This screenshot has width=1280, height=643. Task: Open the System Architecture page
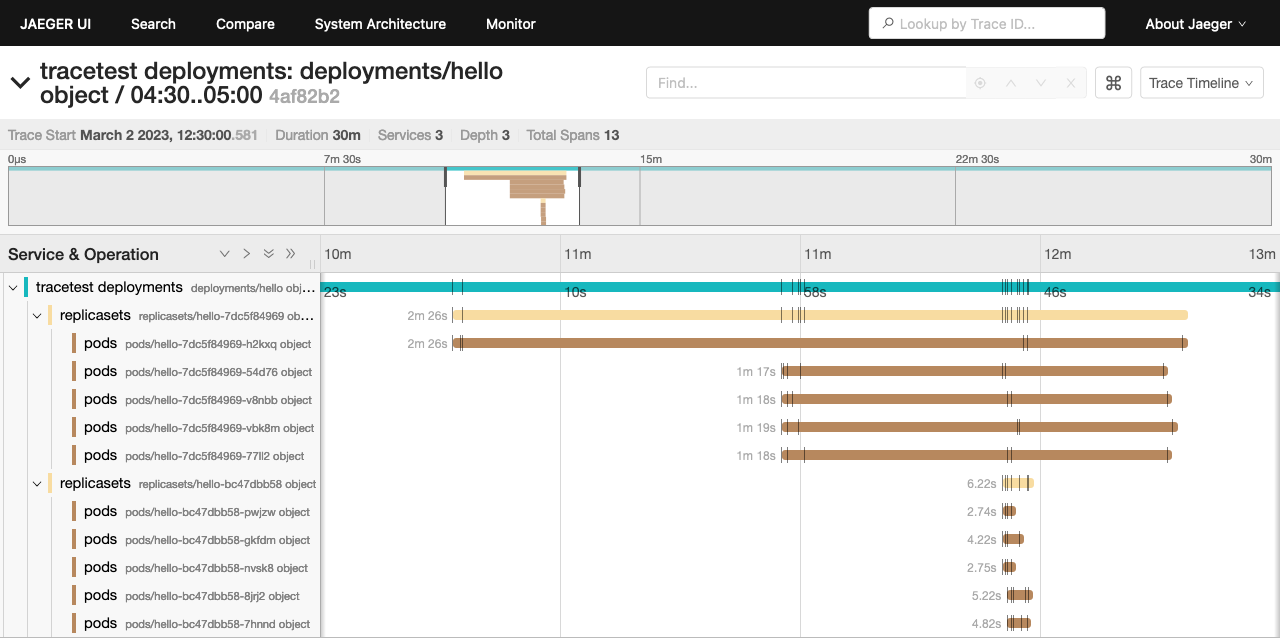pyautogui.click(x=380, y=24)
